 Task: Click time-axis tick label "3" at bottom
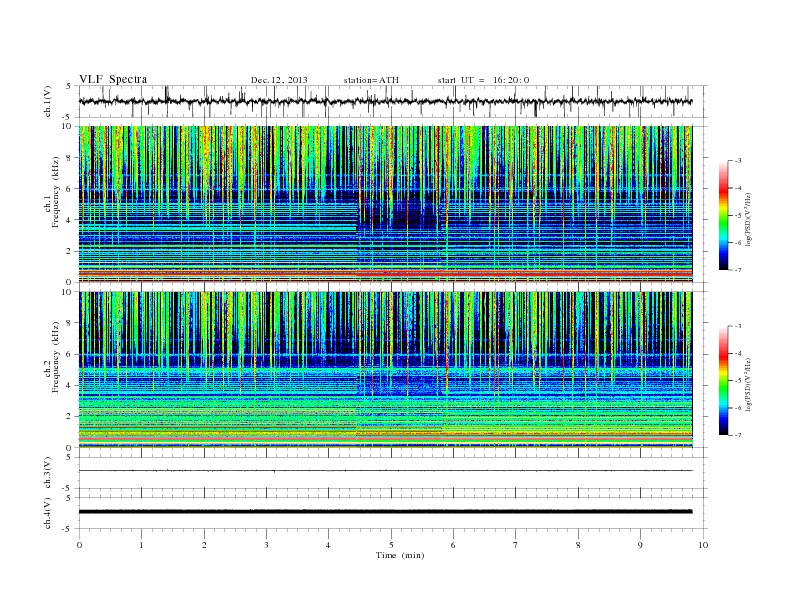pos(266,545)
